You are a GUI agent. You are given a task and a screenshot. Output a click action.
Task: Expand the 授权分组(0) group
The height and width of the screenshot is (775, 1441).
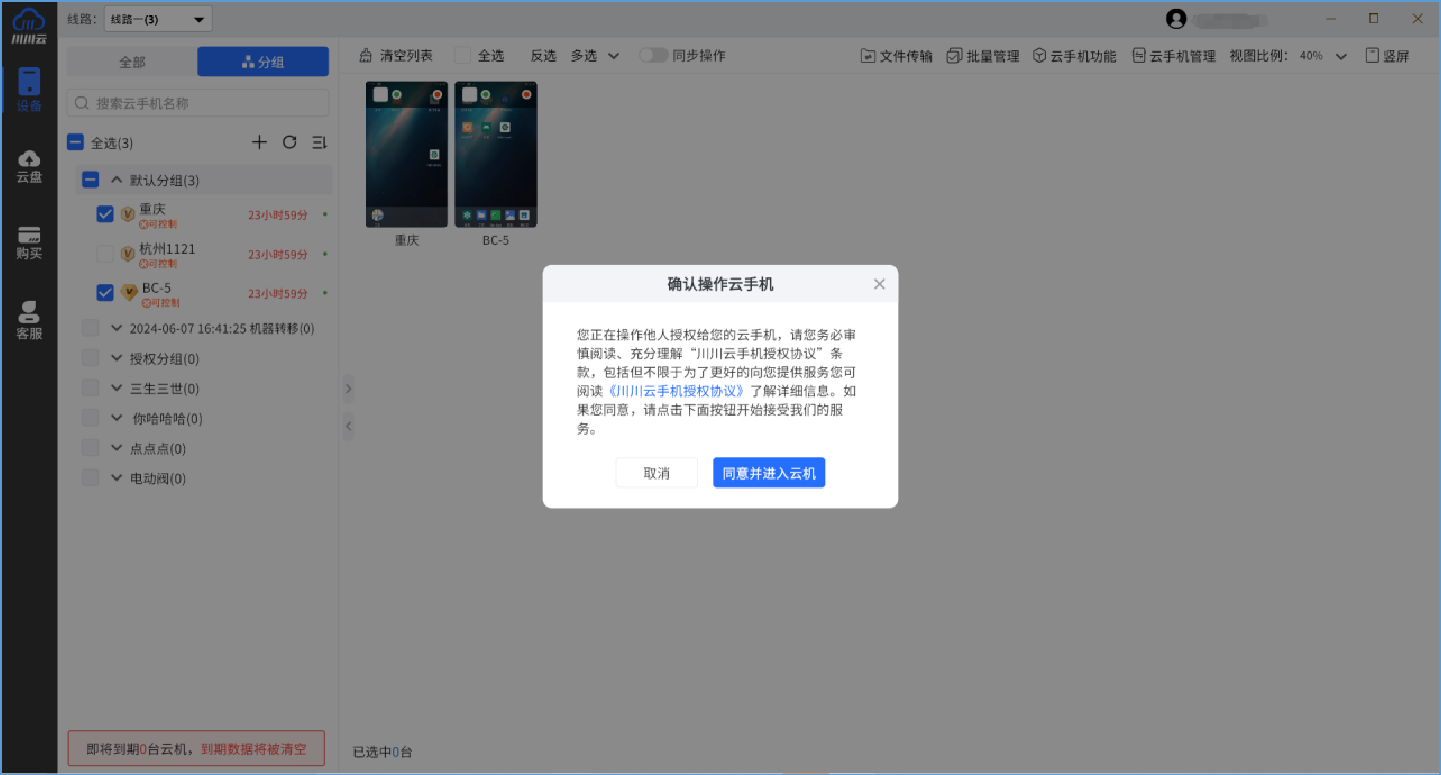tap(116, 357)
